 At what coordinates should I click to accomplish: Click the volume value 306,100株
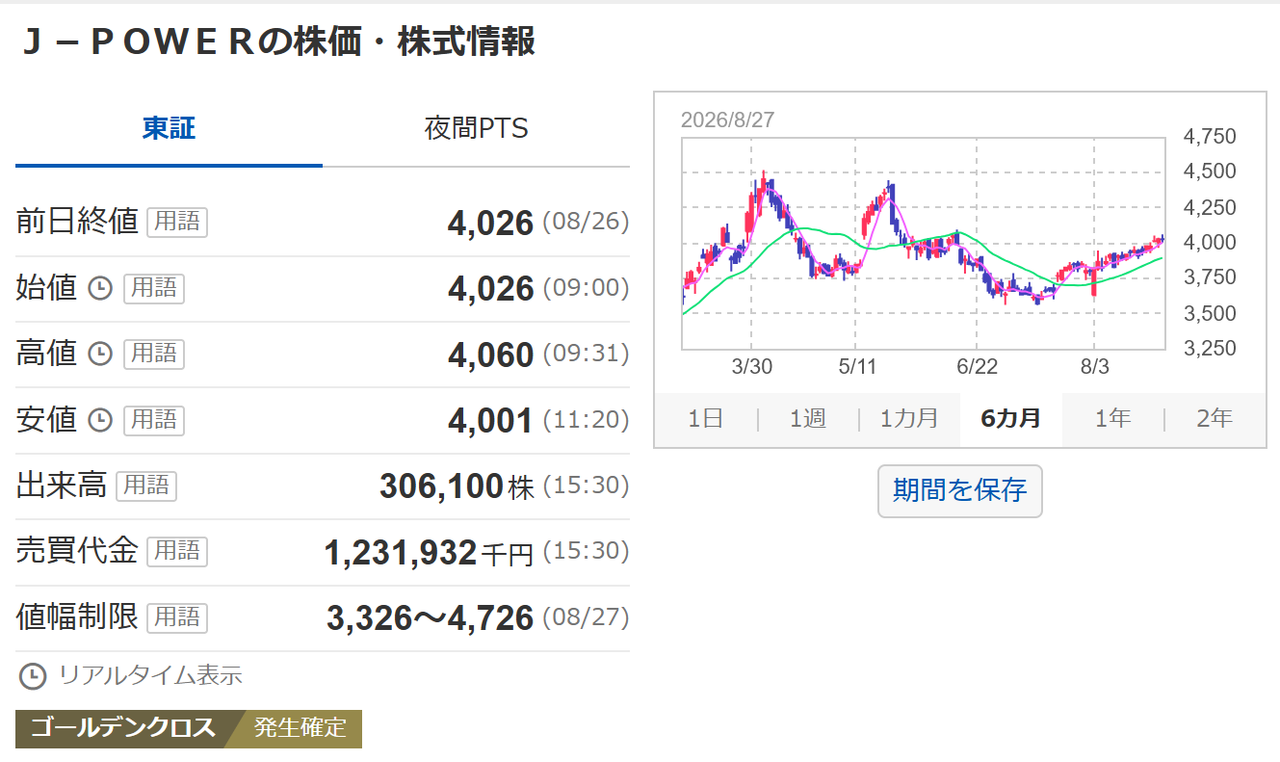[457, 487]
